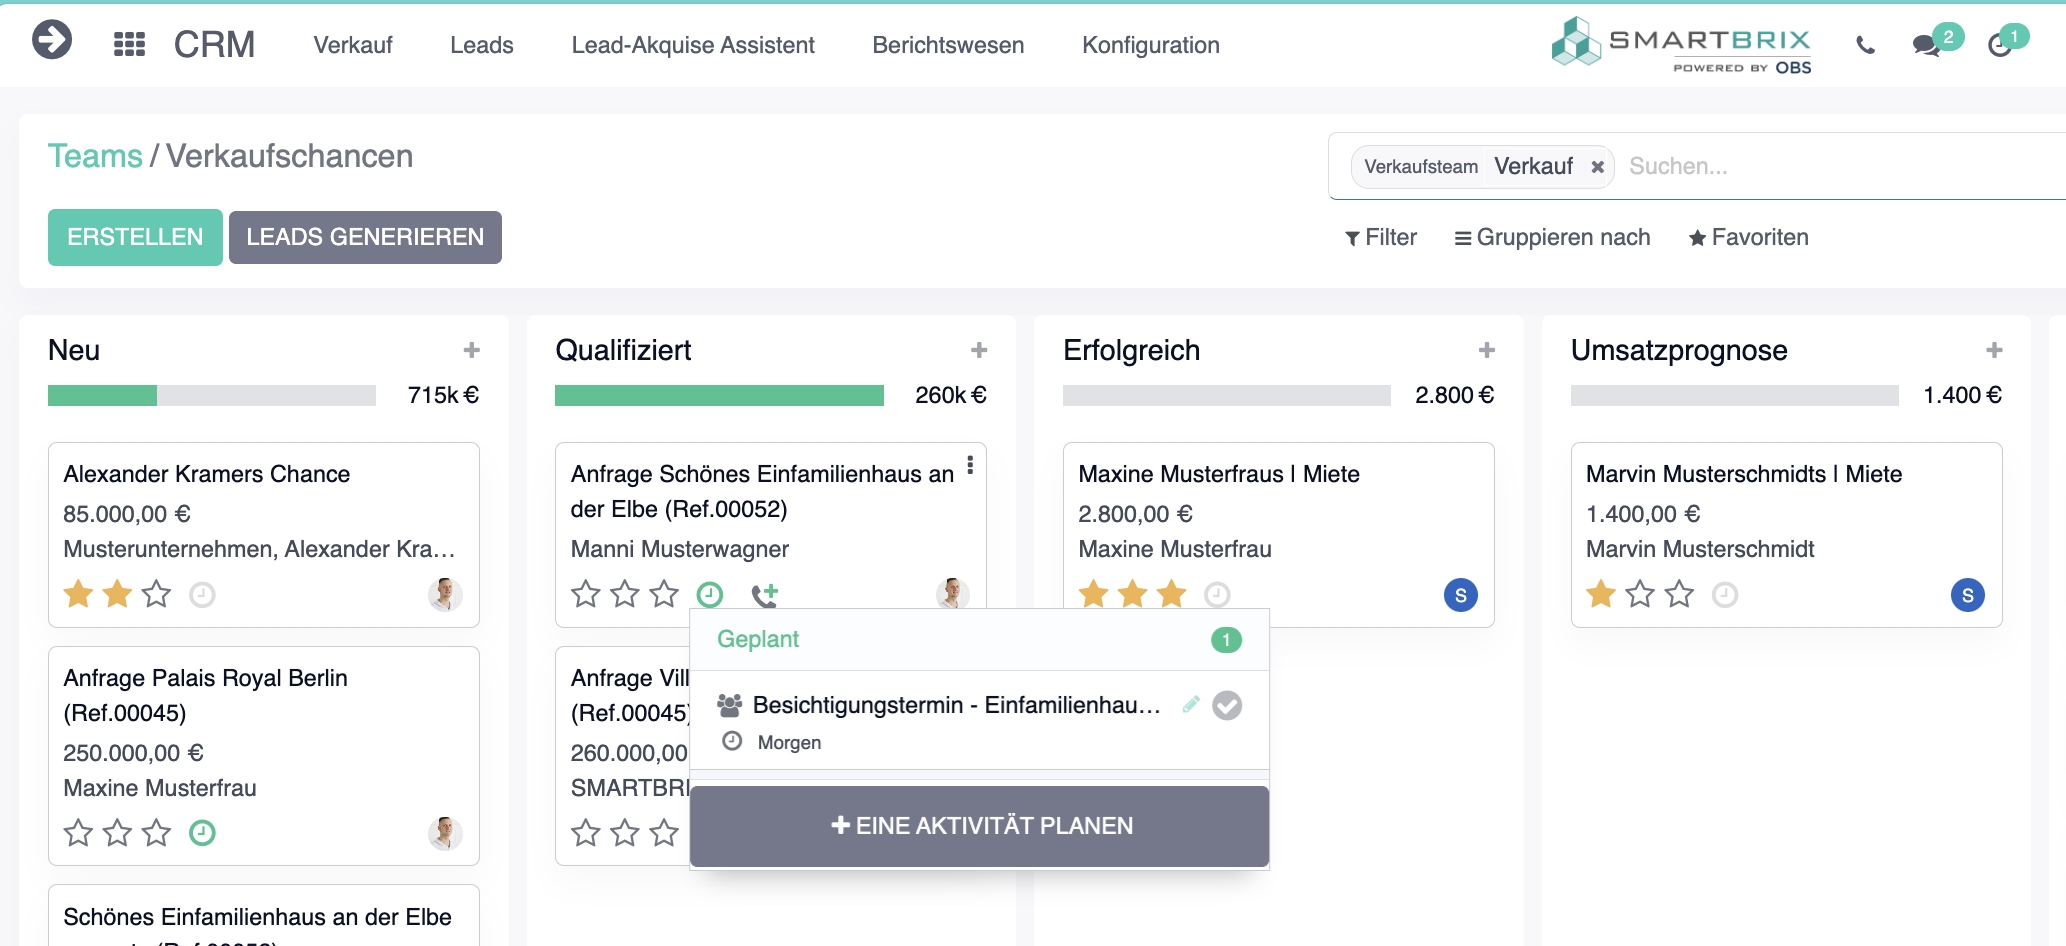Open the Berichtswesen menu
2066x946 pixels.
(x=948, y=45)
